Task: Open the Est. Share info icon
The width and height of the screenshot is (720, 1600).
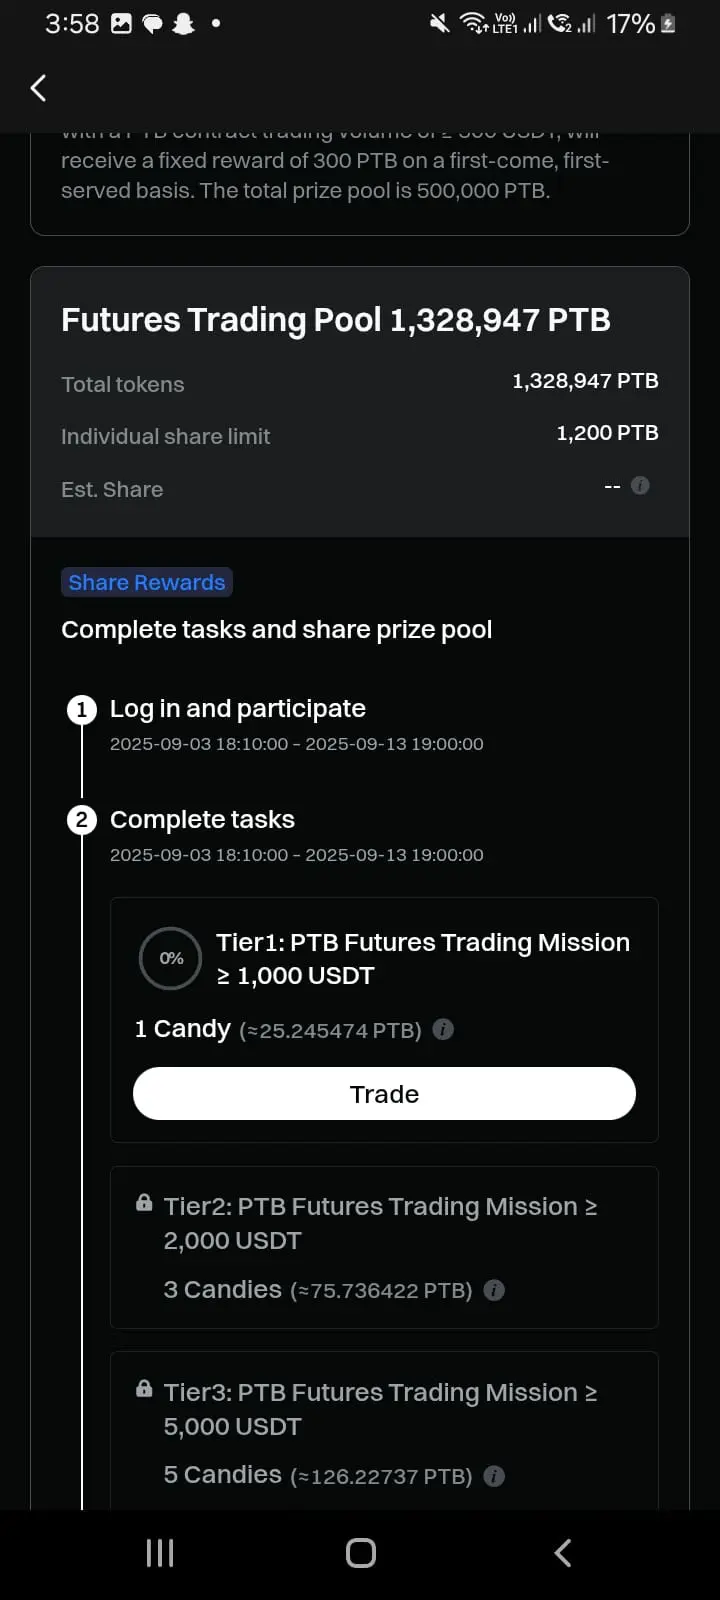Action: pyautogui.click(x=640, y=485)
